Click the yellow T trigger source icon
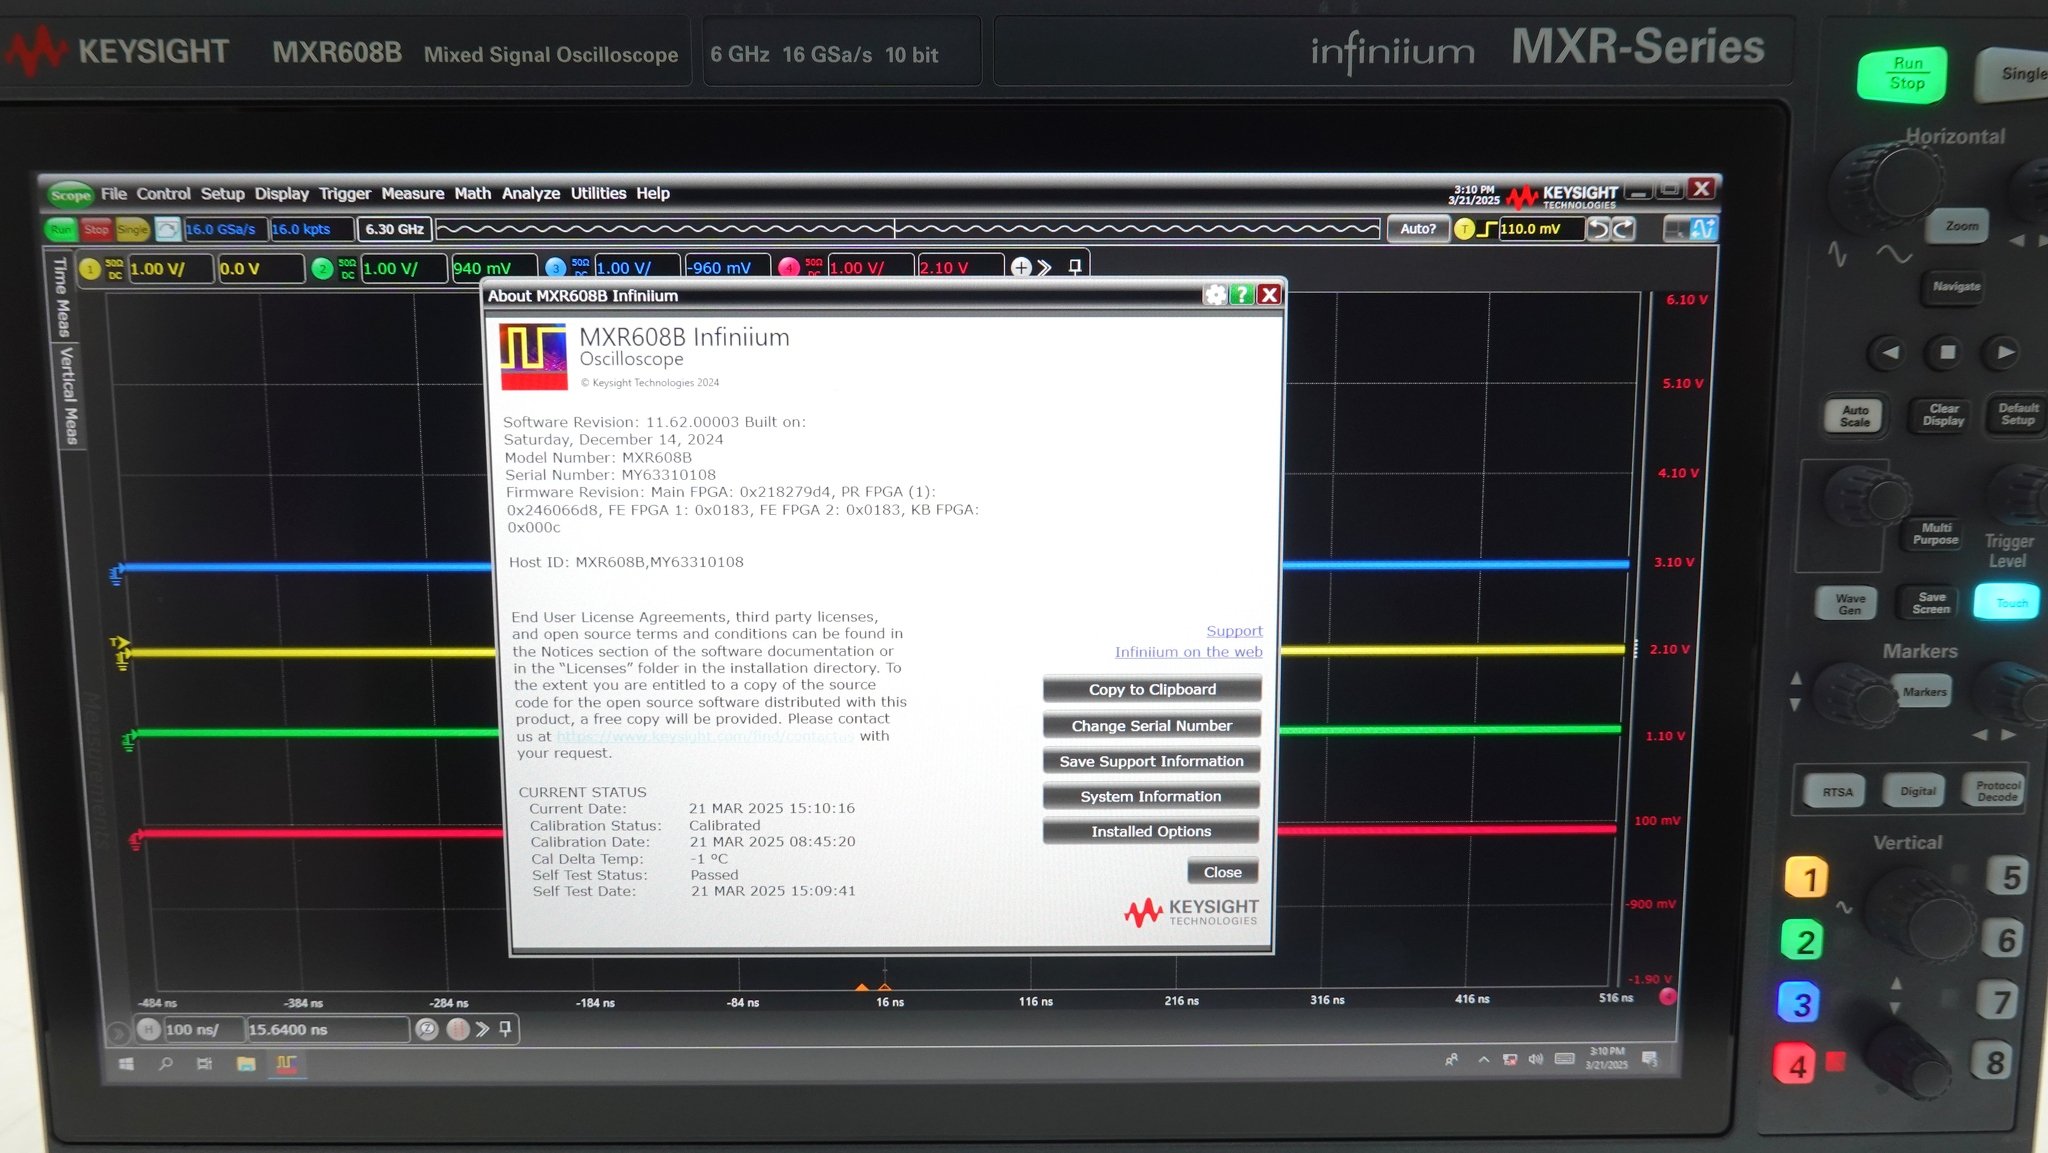Screen dimensions: 2048x1153 click(1464, 230)
